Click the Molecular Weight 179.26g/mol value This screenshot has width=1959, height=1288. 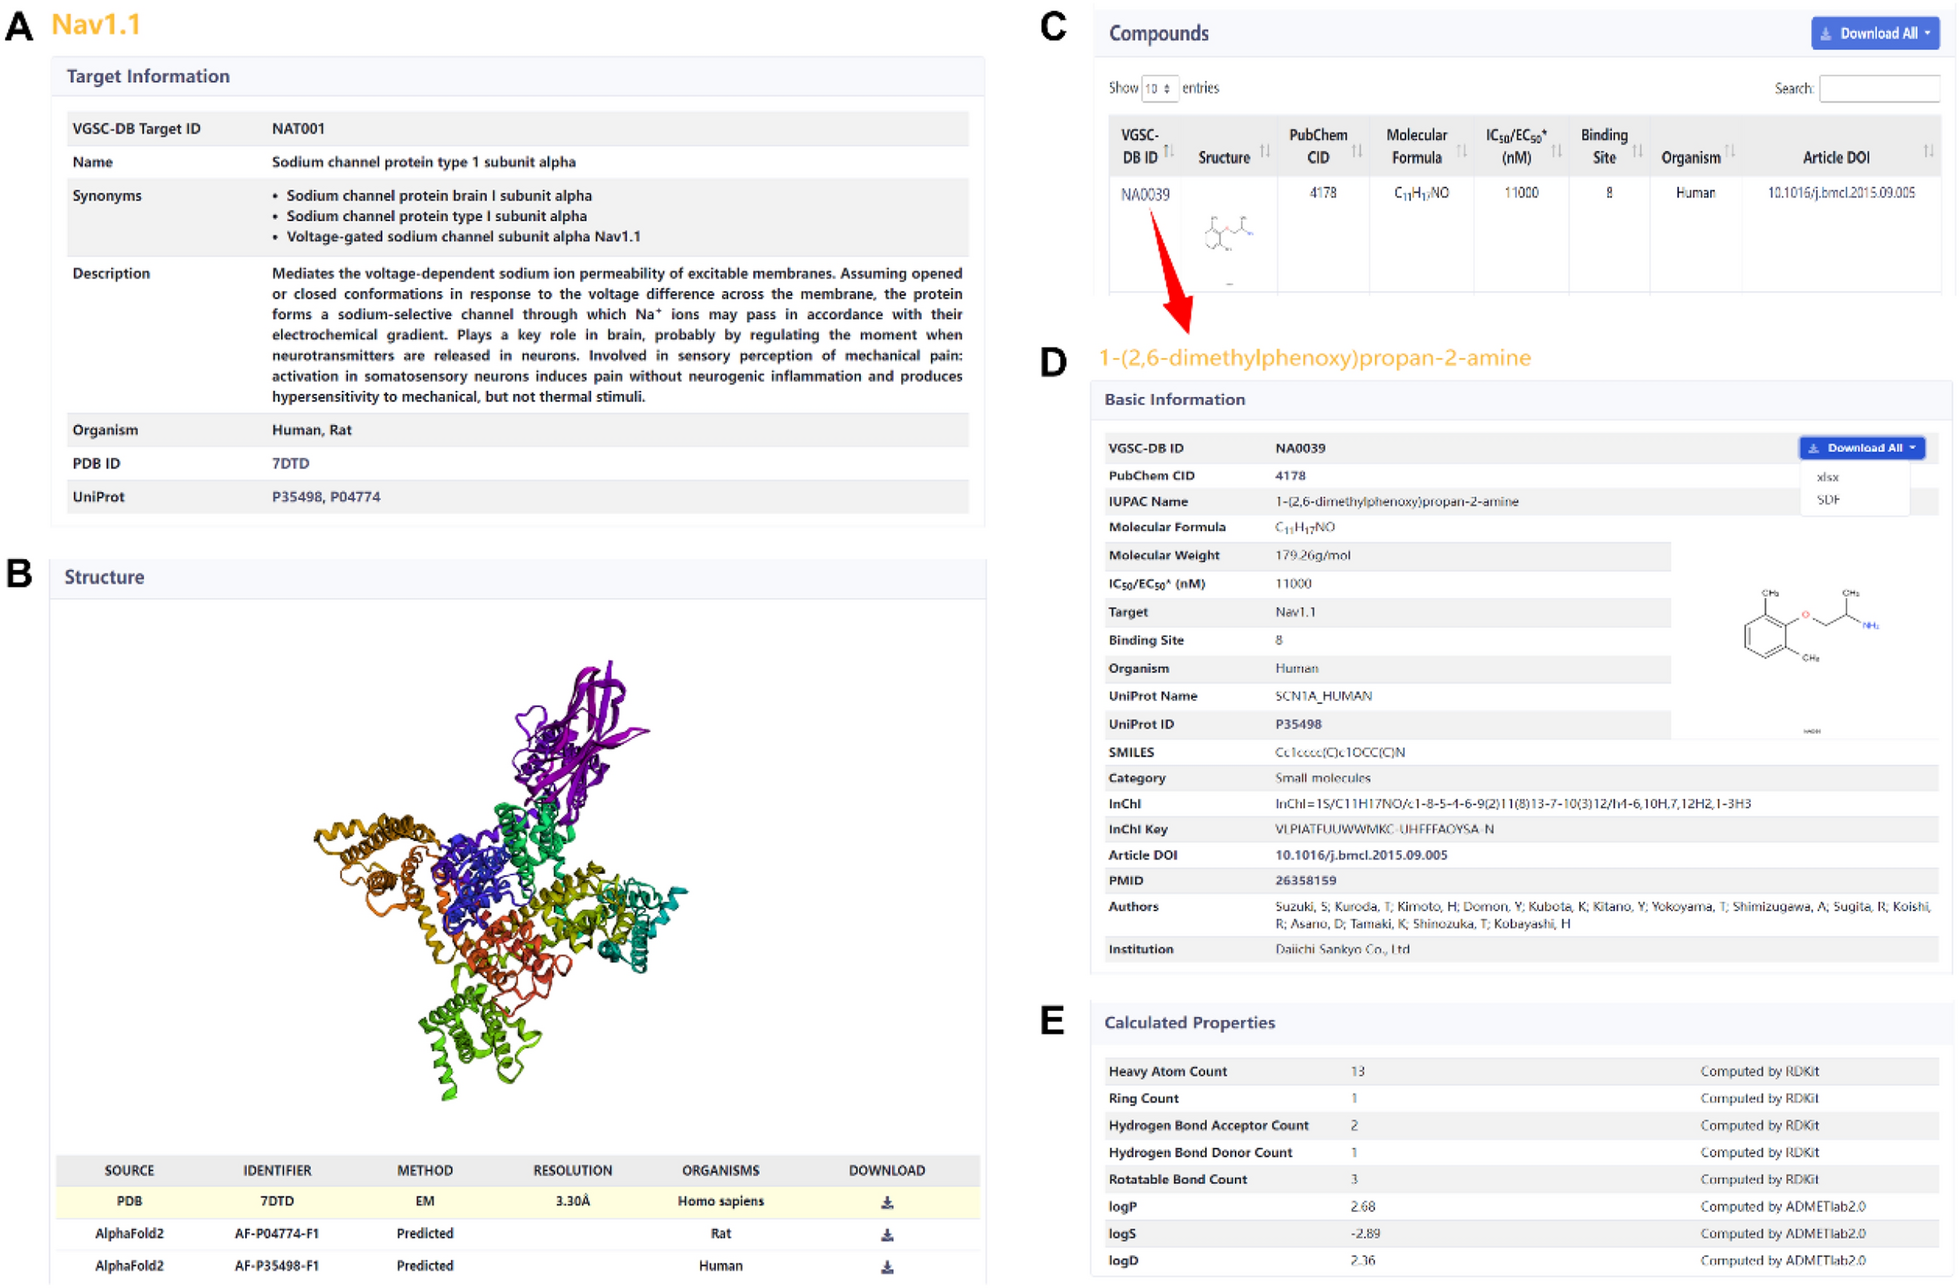pyautogui.click(x=1312, y=555)
